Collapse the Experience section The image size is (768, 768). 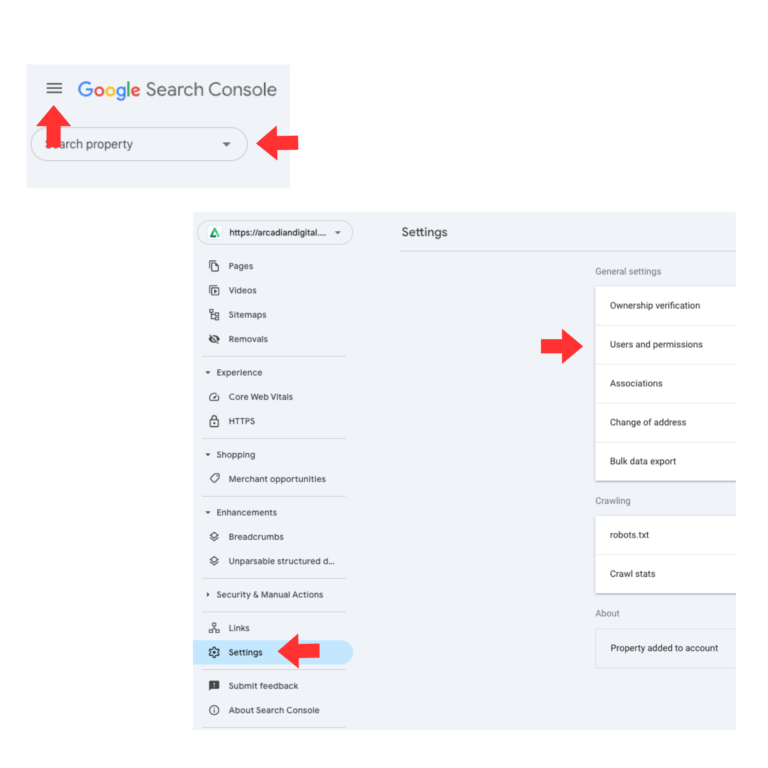coord(208,373)
